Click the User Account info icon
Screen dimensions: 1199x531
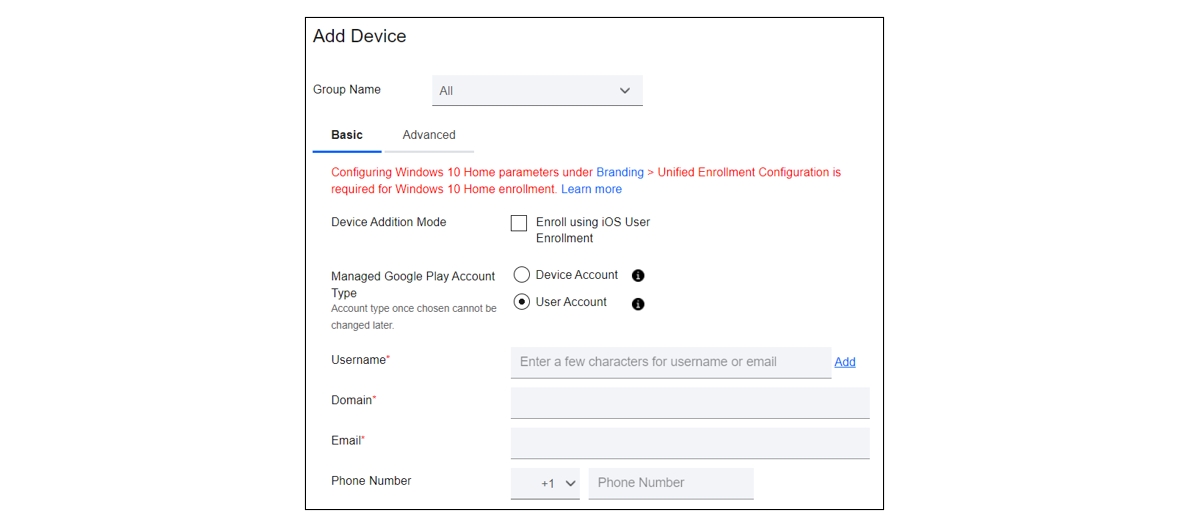click(x=638, y=304)
